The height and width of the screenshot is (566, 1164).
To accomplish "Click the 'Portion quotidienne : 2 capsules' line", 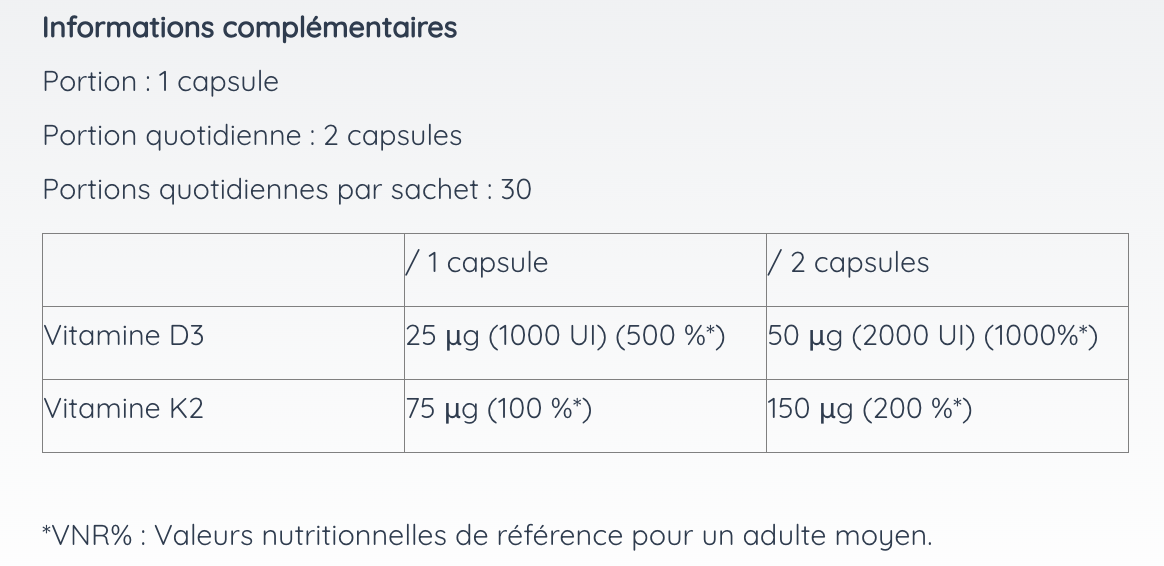I will pos(252,136).
